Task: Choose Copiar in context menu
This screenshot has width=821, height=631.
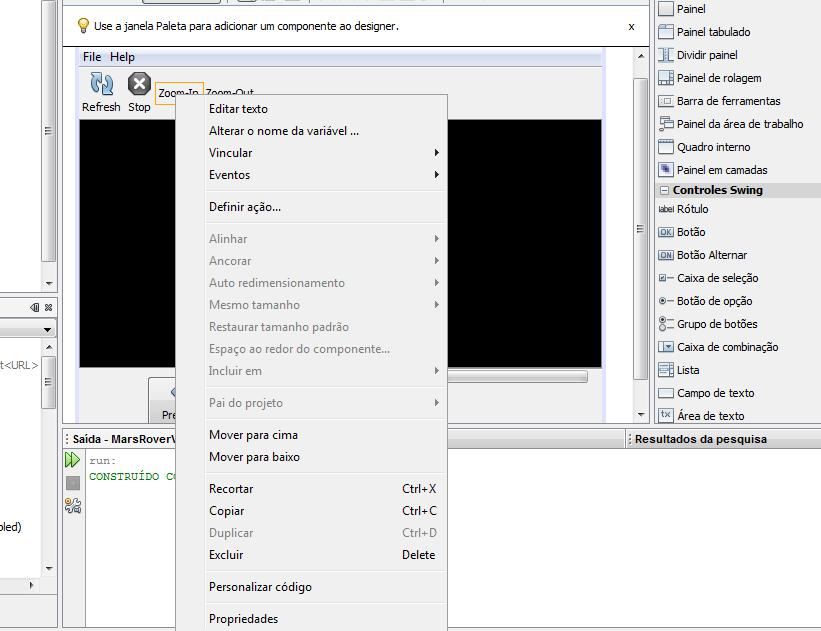Action: (324, 511)
